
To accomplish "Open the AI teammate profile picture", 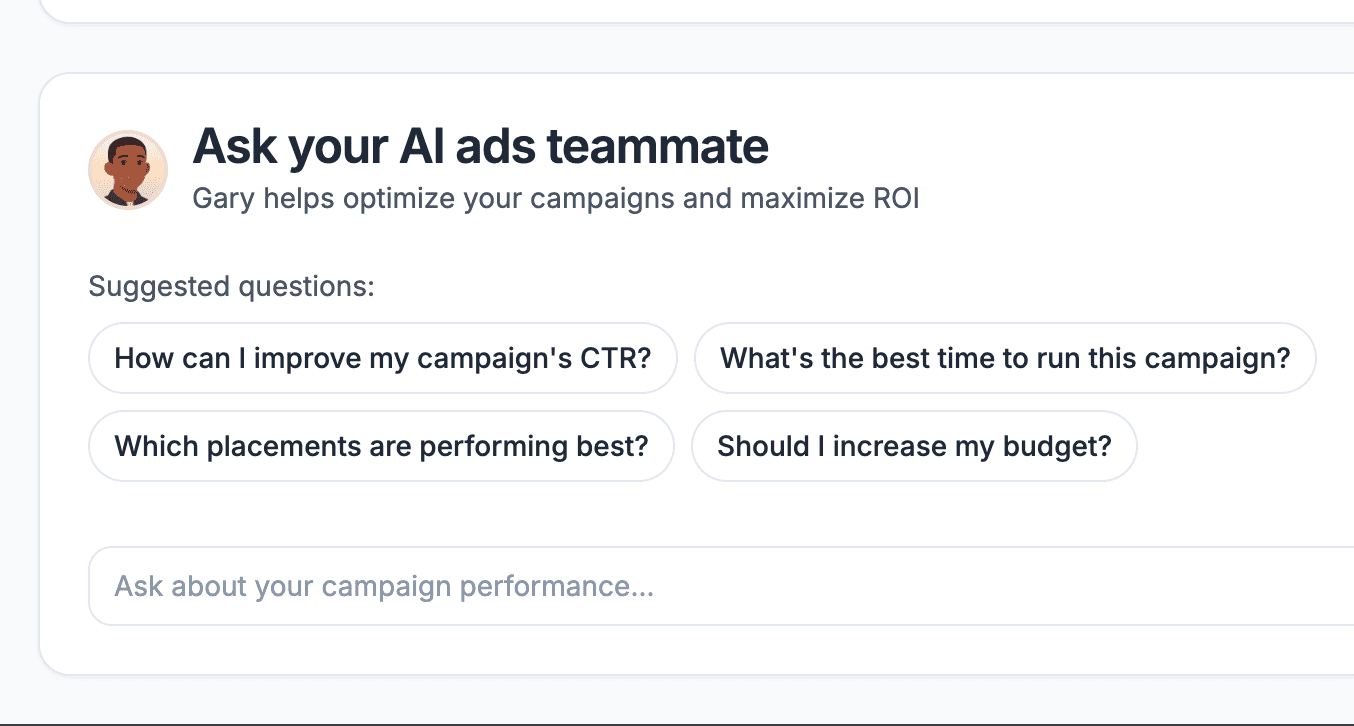I will (x=128, y=170).
